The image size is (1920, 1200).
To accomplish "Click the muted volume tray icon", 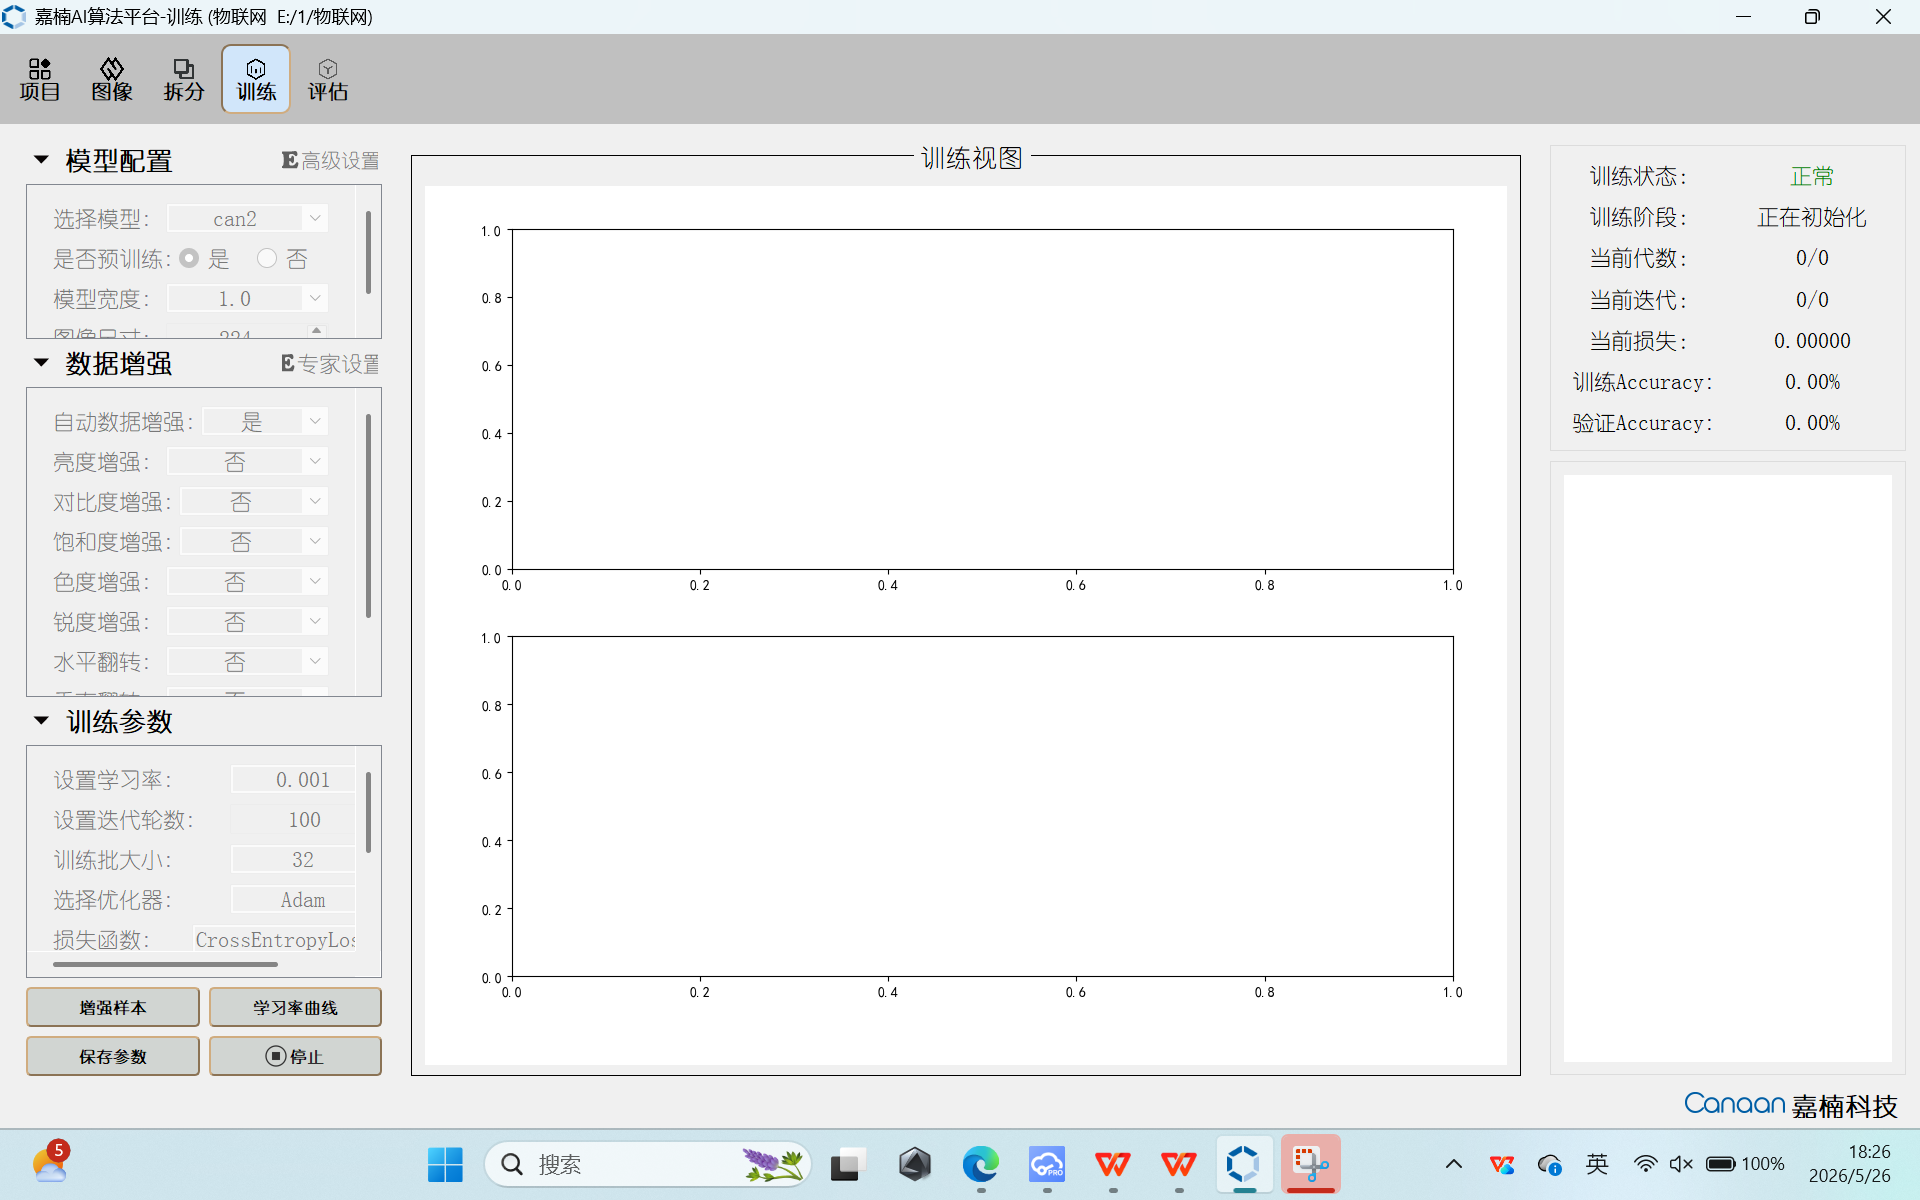I will pos(1681,1164).
